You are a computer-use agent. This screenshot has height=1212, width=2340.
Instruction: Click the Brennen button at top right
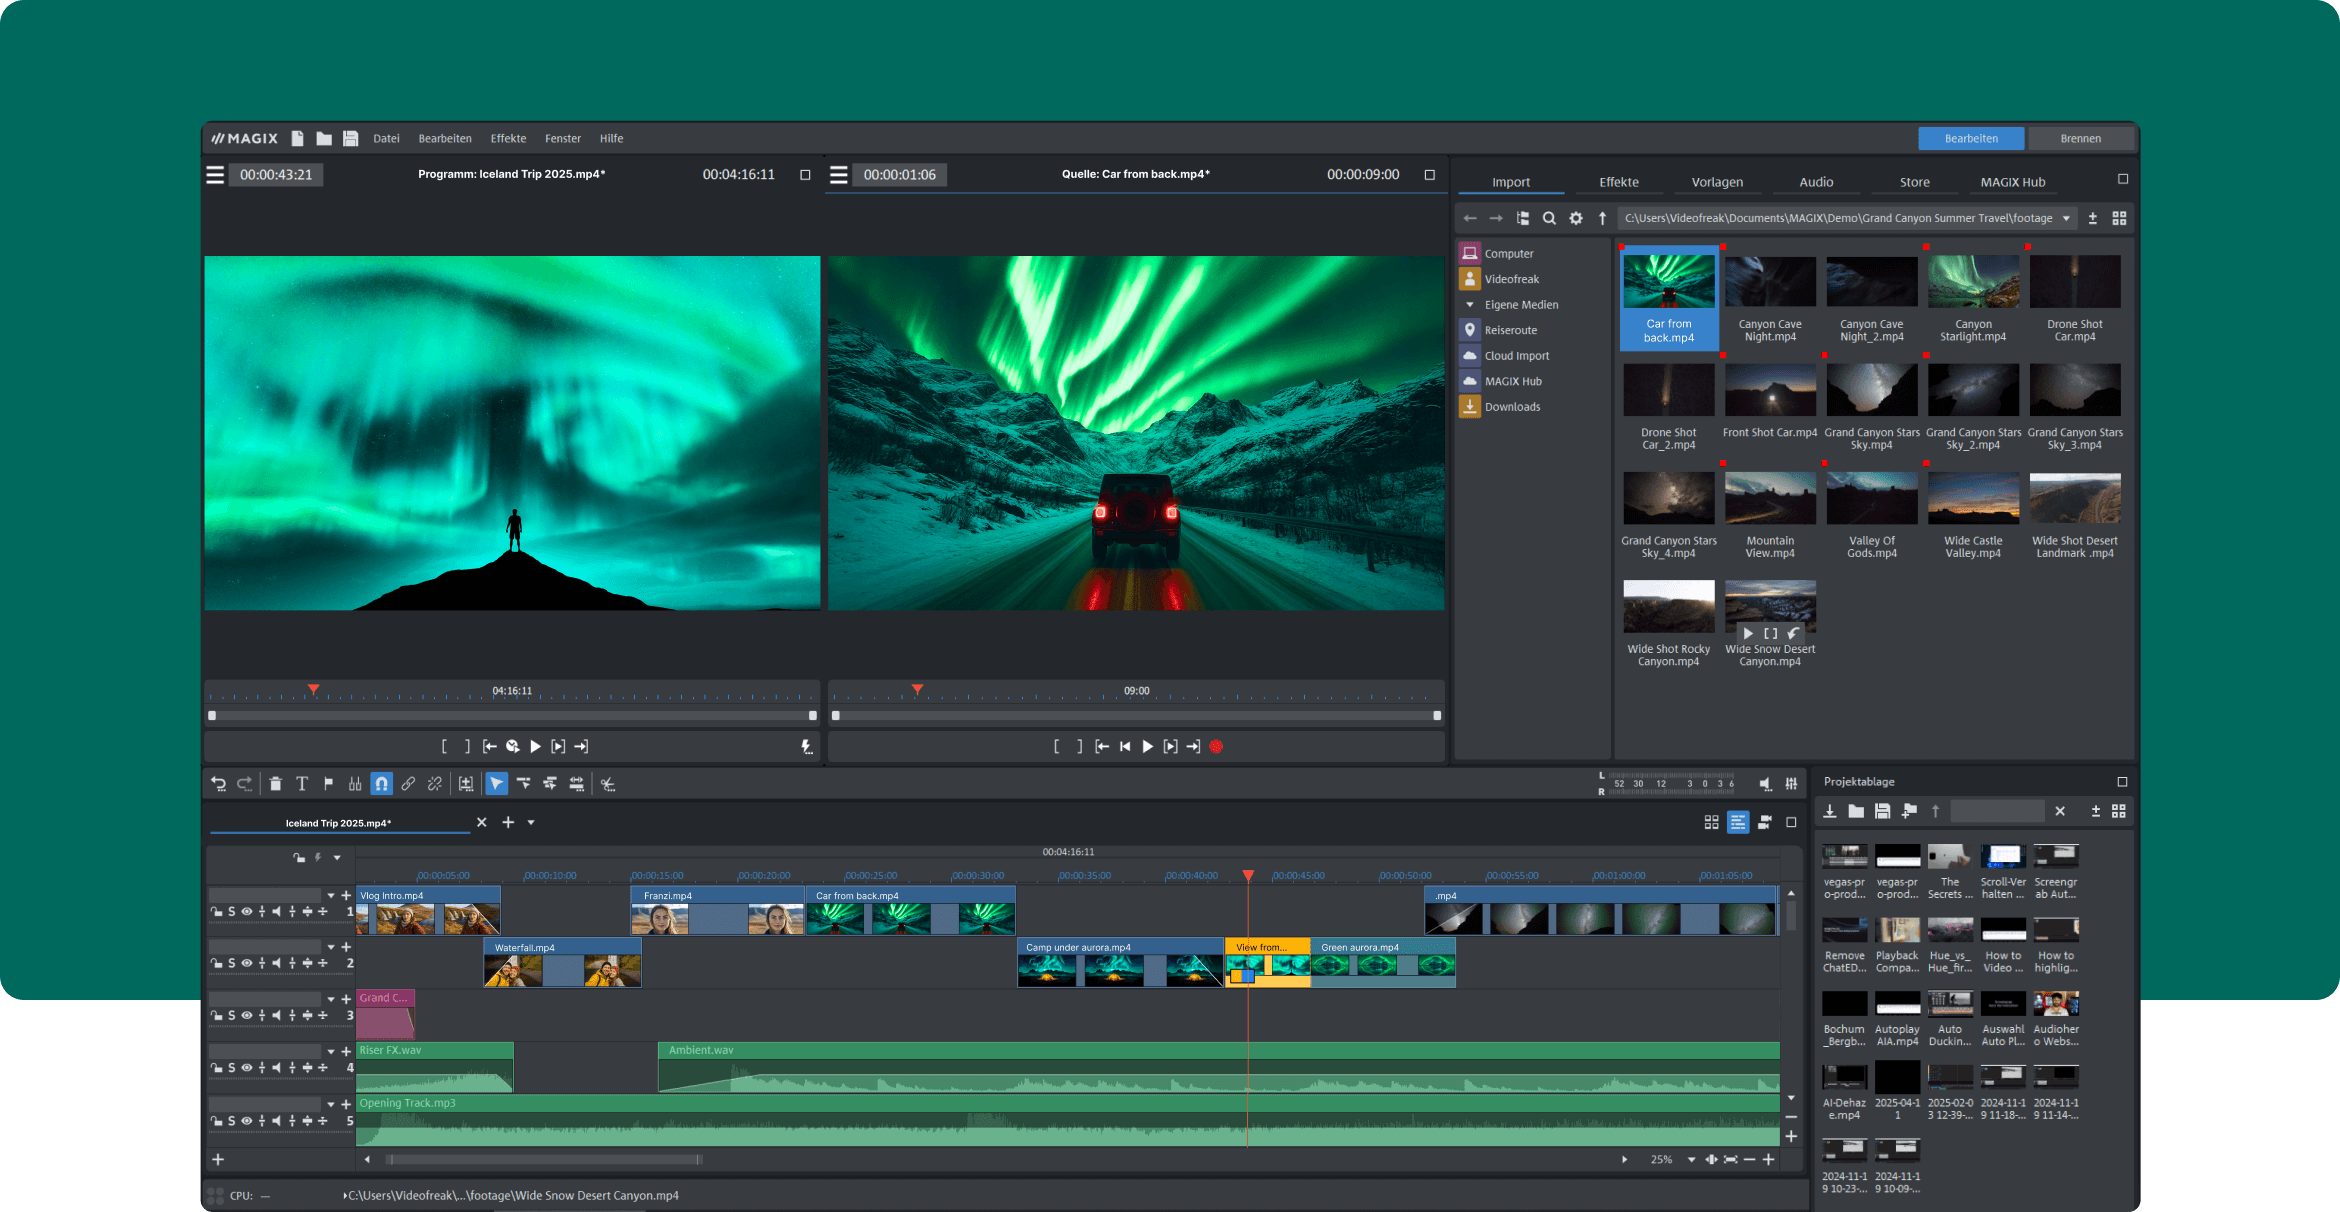pyautogui.click(x=2081, y=138)
